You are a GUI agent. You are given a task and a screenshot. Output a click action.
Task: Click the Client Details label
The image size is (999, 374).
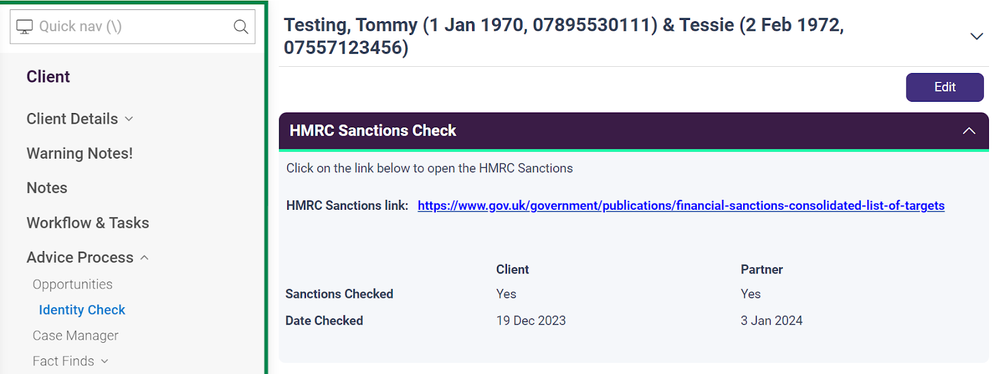point(72,119)
